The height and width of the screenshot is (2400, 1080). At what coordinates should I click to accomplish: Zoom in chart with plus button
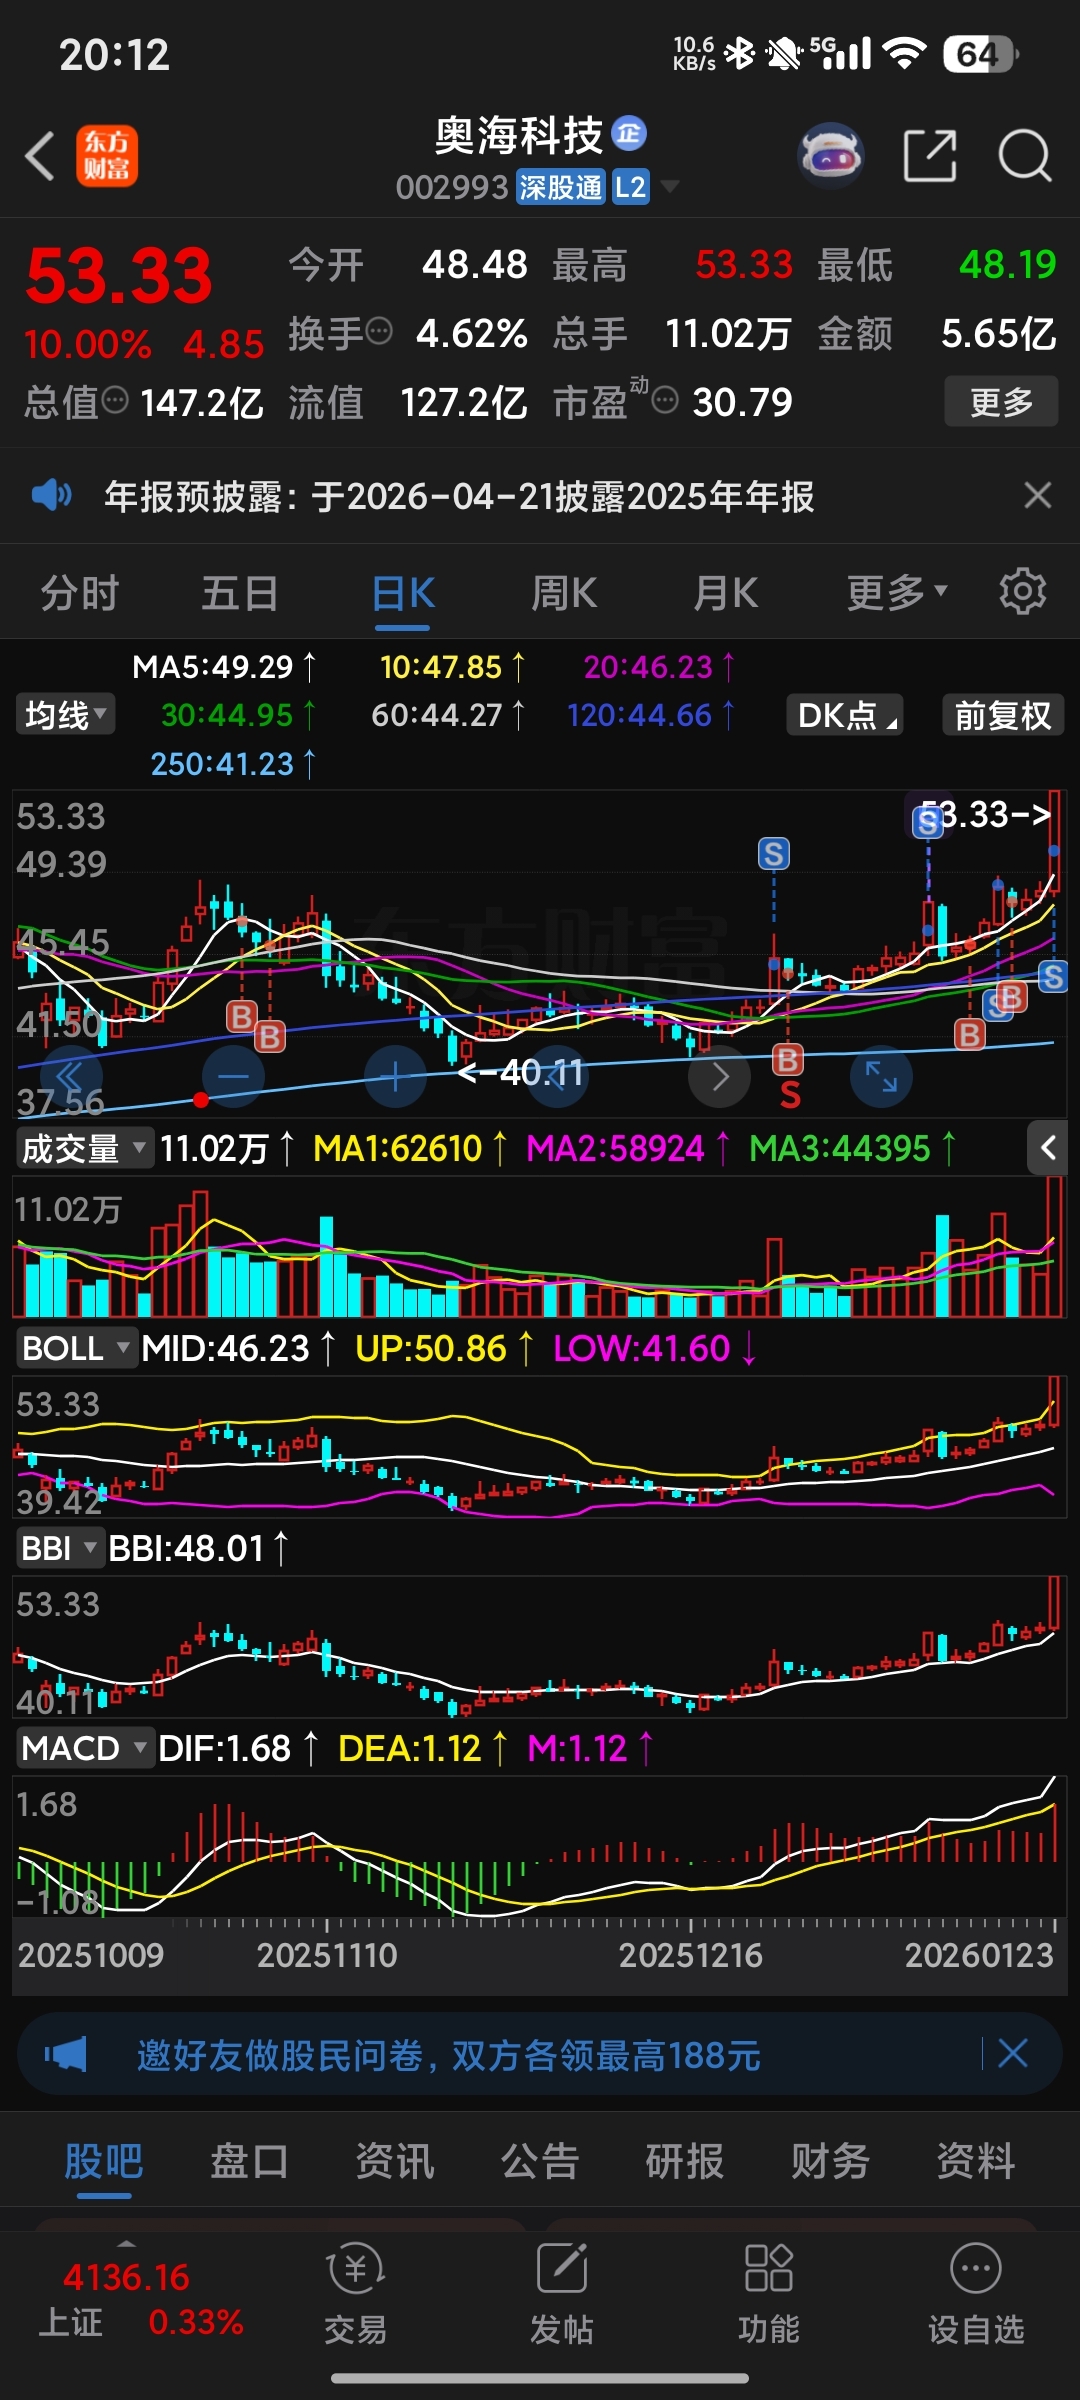(395, 1077)
